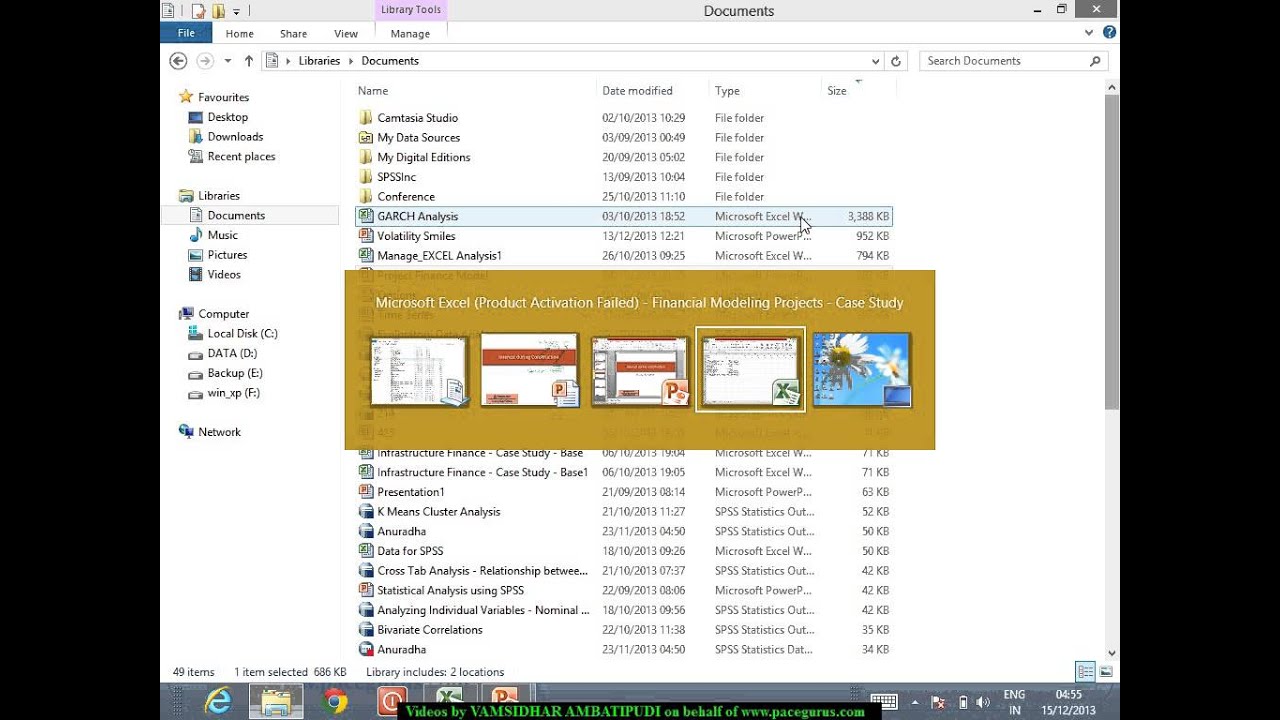Refresh the Documents folder view
This screenshot has width=1280, height=720.
tap(896, 61)
